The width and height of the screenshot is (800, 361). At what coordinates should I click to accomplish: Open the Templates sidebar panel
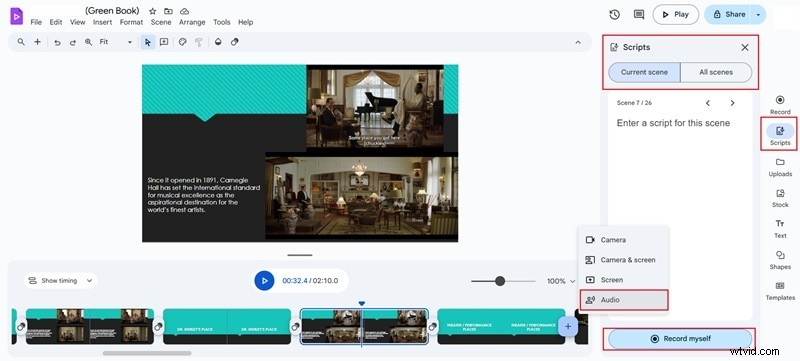(780, 291)
